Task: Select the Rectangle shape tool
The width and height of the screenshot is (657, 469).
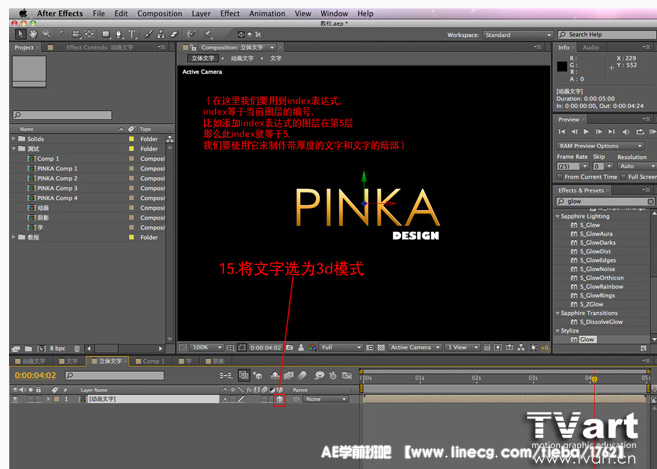Action: tap(106, 34)
